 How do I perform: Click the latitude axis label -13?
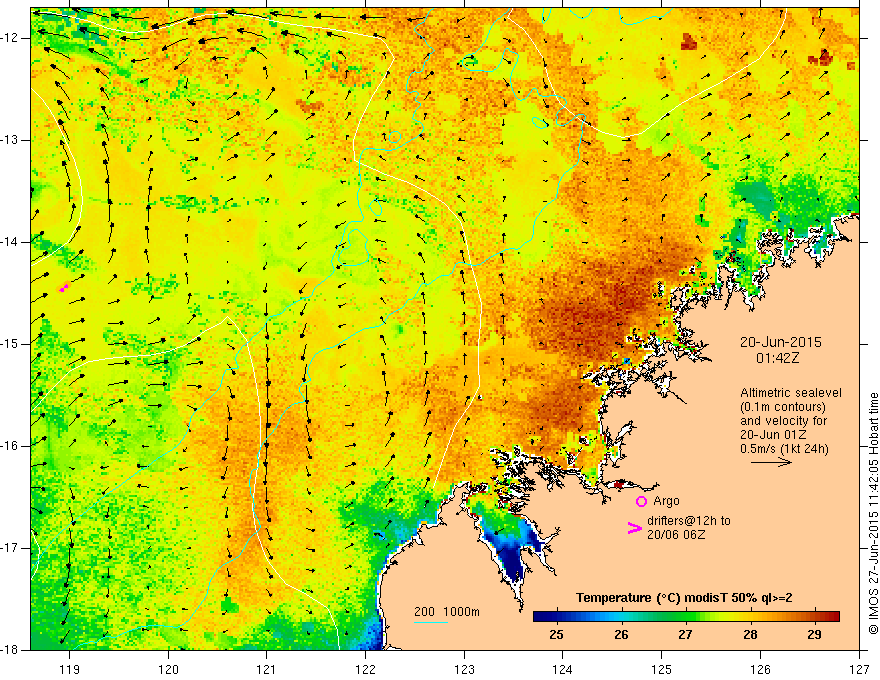[11, 140]
